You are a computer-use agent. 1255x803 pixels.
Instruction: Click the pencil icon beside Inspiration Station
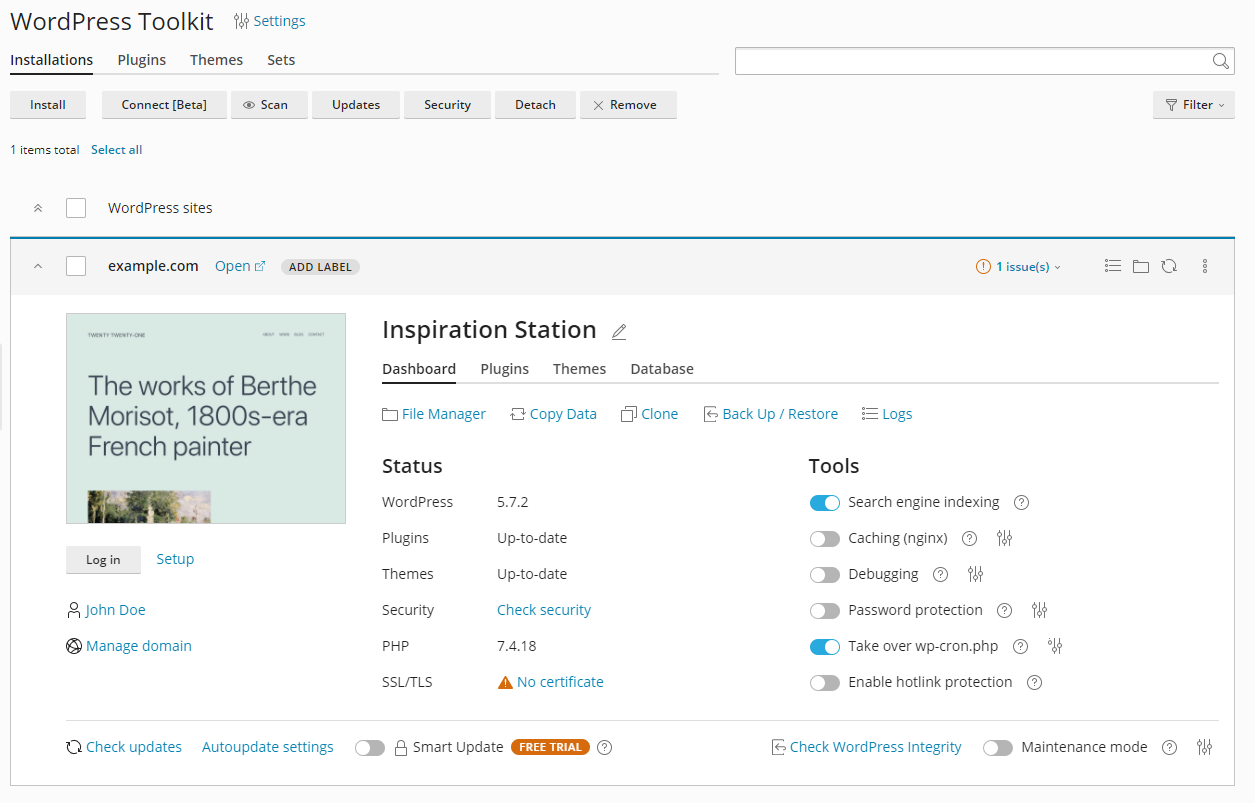619,332
